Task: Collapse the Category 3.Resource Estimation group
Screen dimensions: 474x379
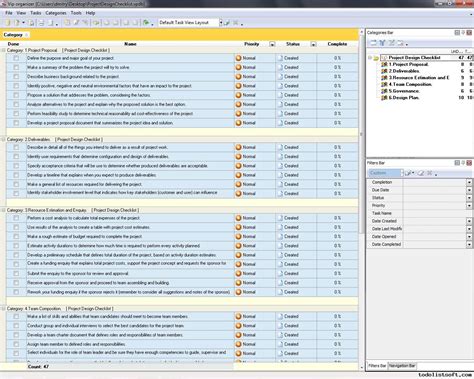Action: click(x=4, y=210)
